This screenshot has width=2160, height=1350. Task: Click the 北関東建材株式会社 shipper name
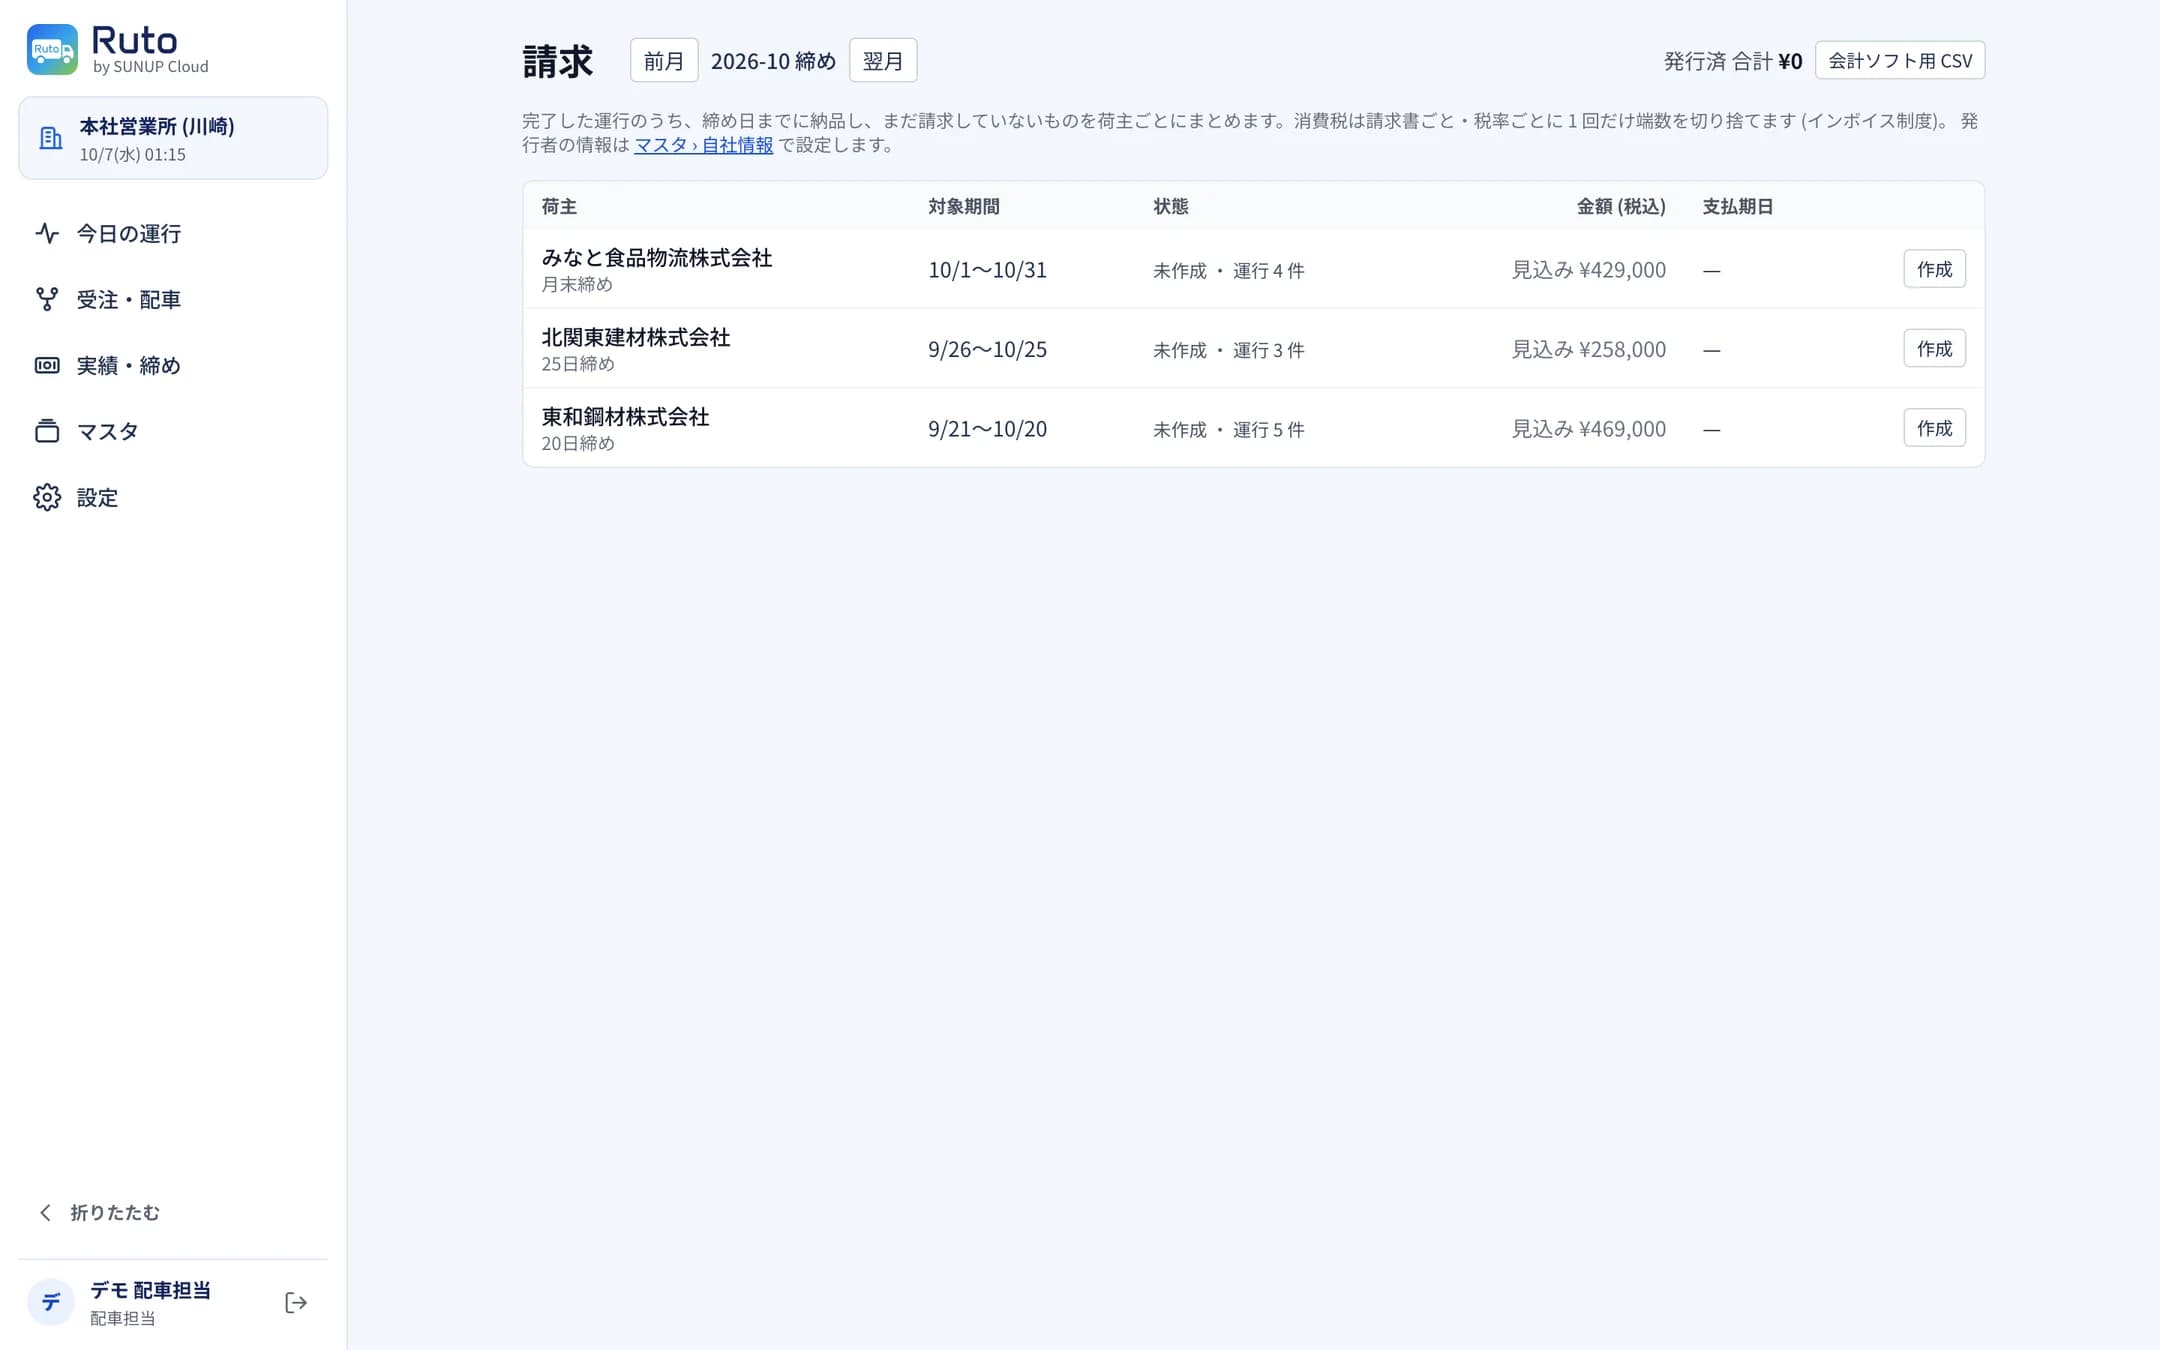(x=636, y=337)
